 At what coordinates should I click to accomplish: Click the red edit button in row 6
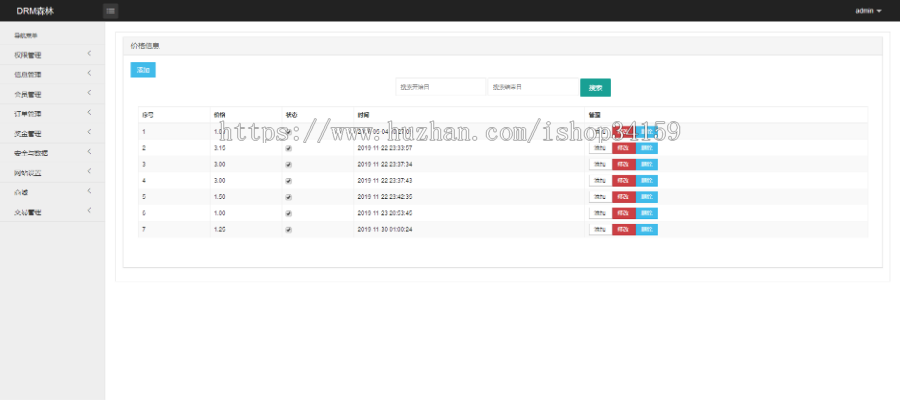tap(624, 213)
